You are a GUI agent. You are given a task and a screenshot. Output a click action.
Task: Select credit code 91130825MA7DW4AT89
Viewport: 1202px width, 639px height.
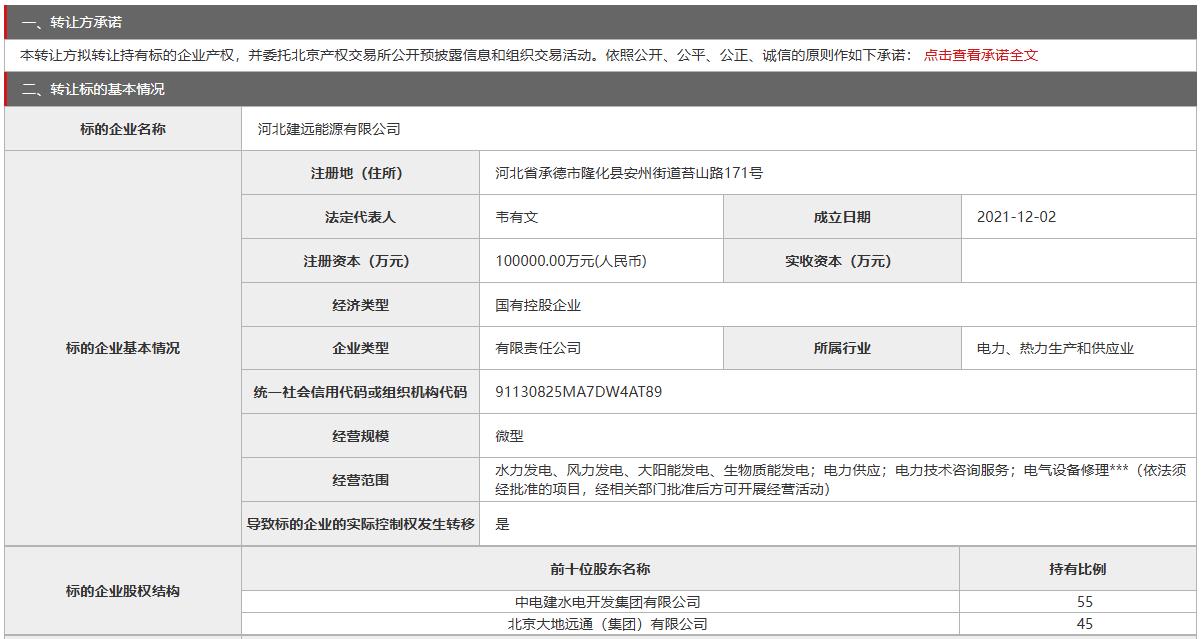click(578, 392)
